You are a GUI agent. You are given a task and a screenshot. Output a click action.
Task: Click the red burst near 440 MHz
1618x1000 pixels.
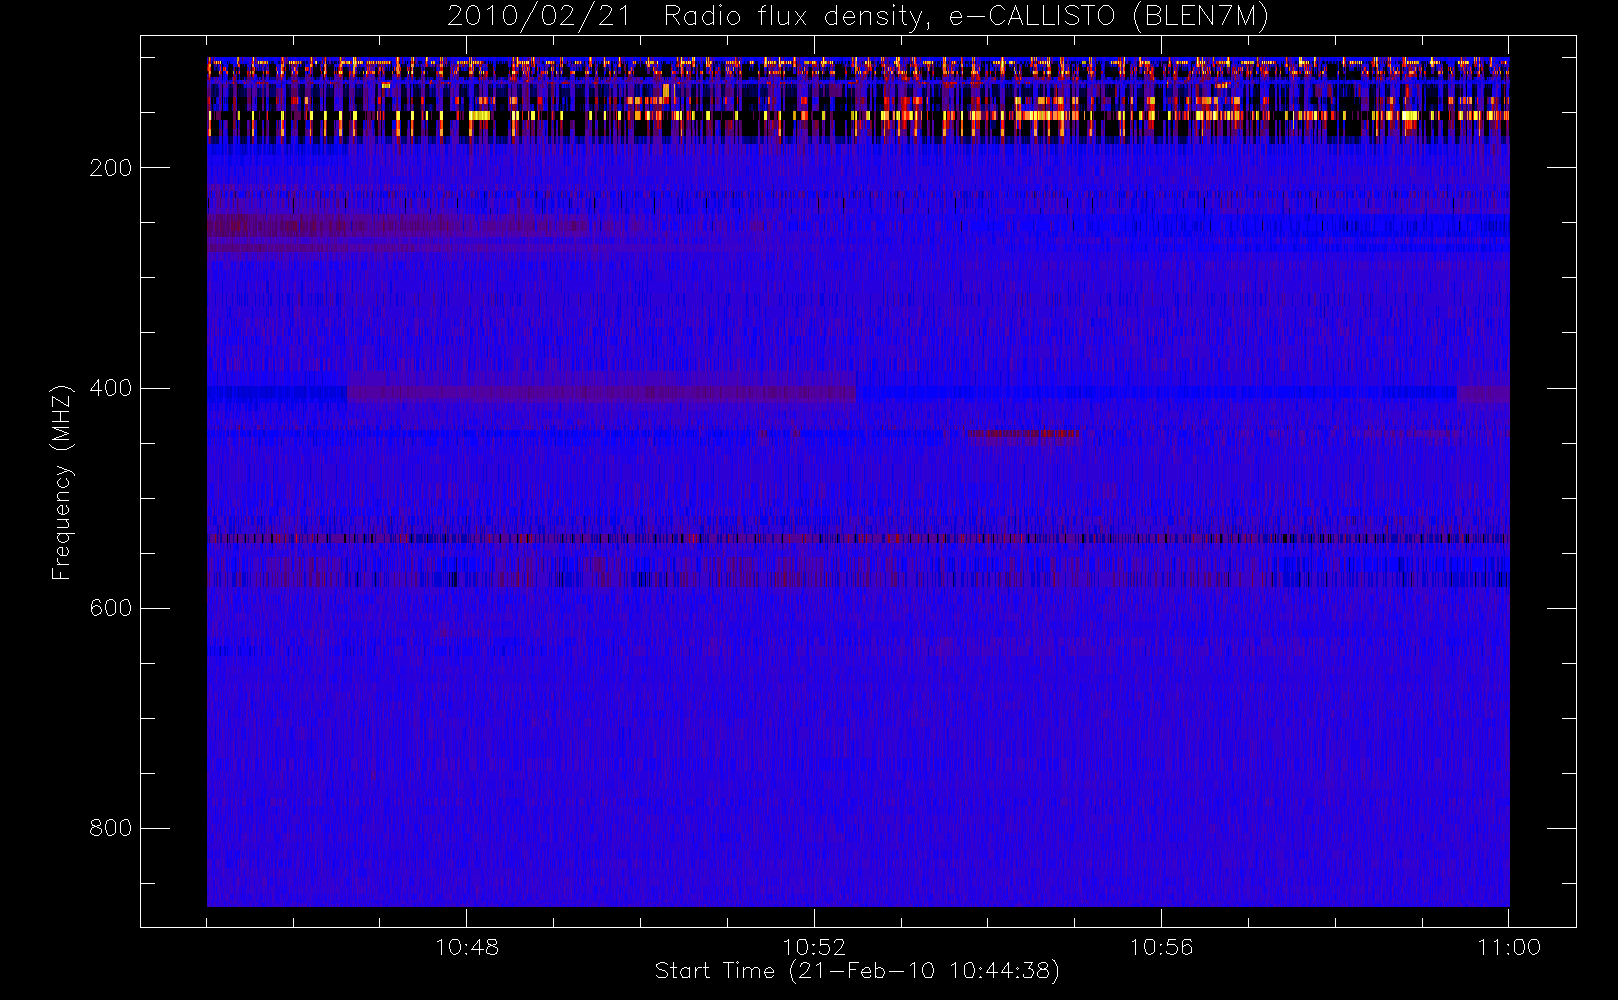click(x=1023, y=434)
